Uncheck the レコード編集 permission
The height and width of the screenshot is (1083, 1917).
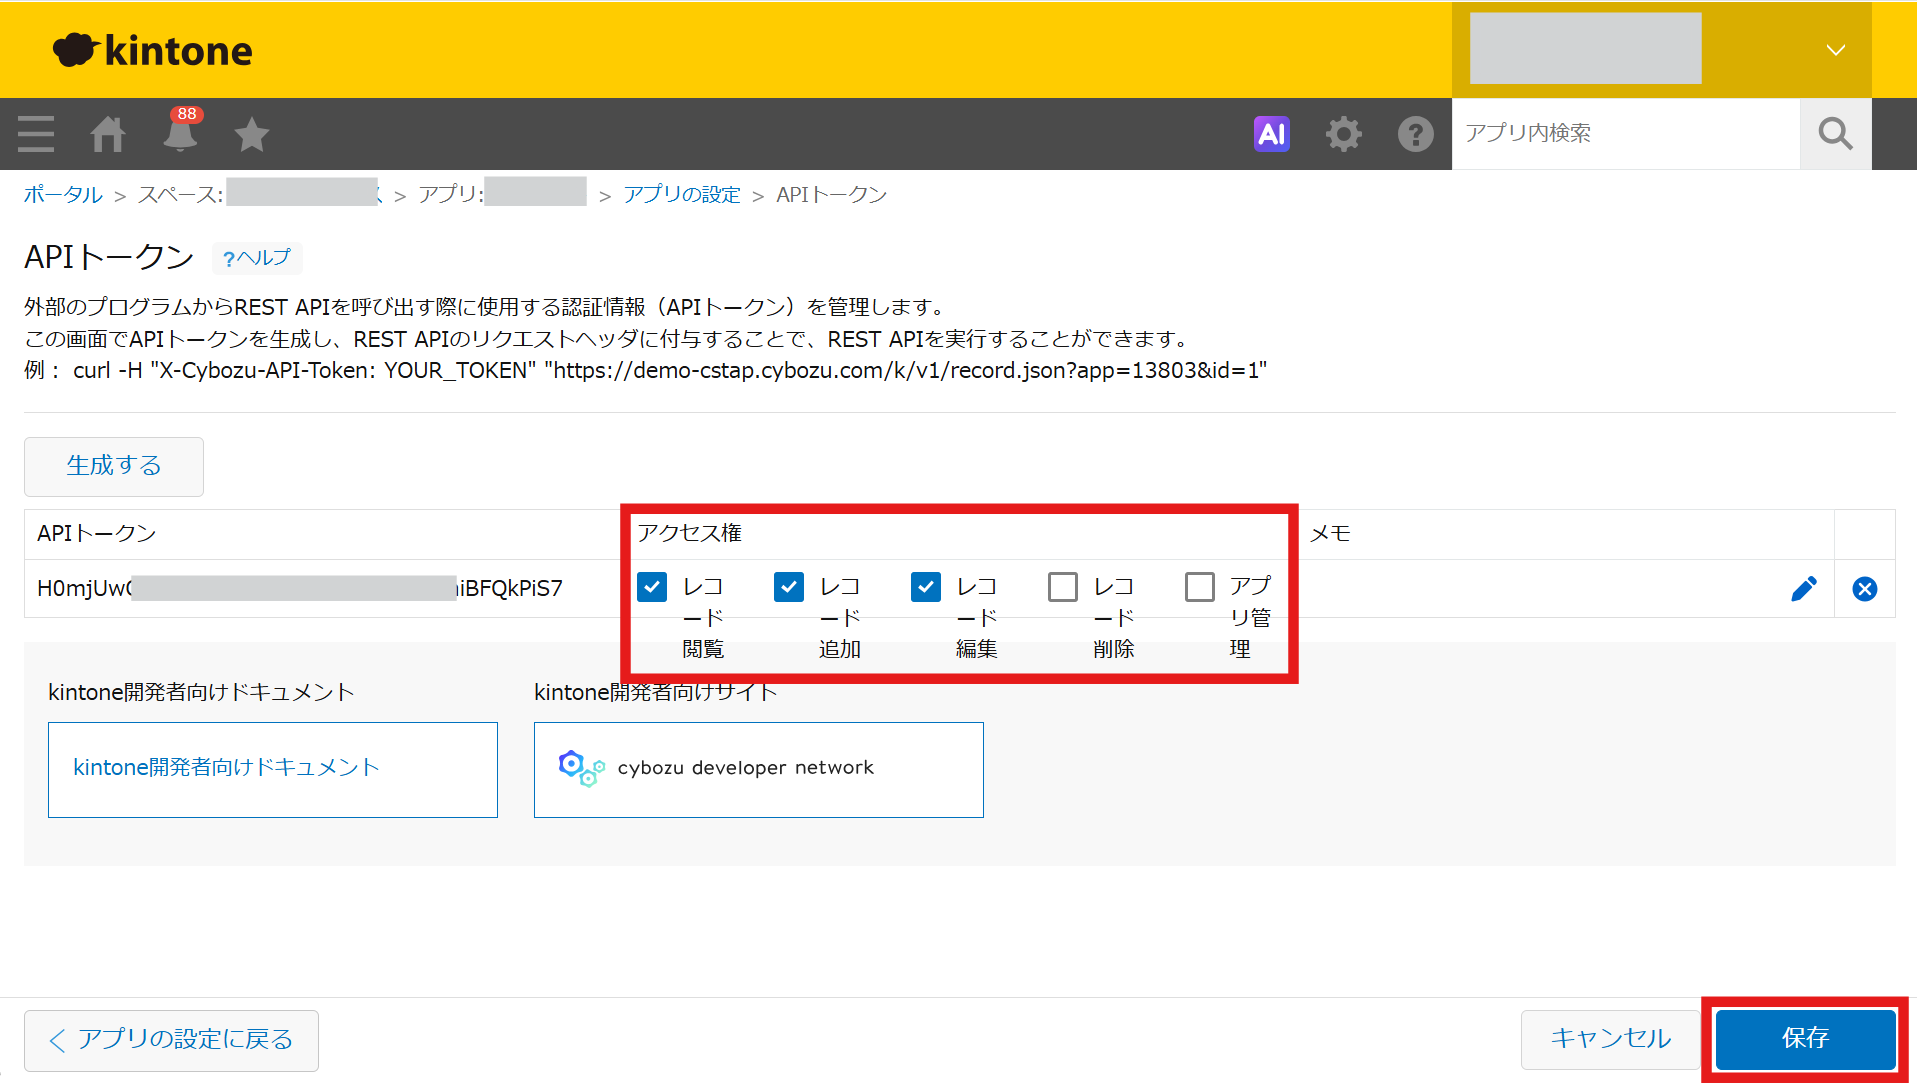926,587
